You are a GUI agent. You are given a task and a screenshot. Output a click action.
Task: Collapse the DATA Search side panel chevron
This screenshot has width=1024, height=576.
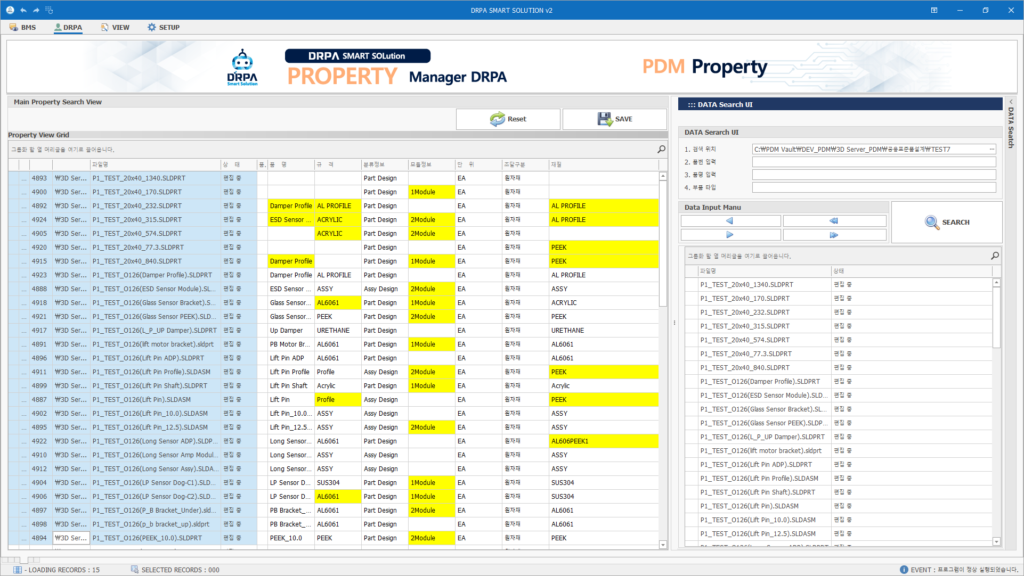(1010, 102)
